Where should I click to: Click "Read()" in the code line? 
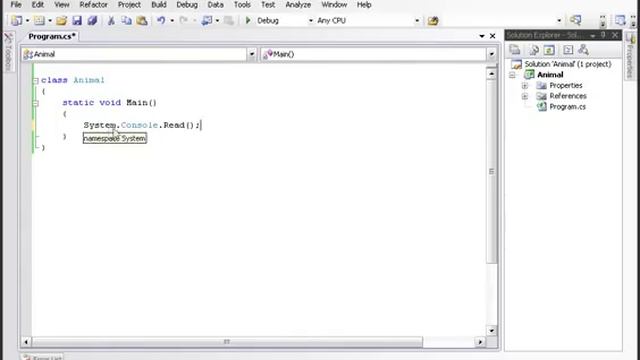pos(178,125)
